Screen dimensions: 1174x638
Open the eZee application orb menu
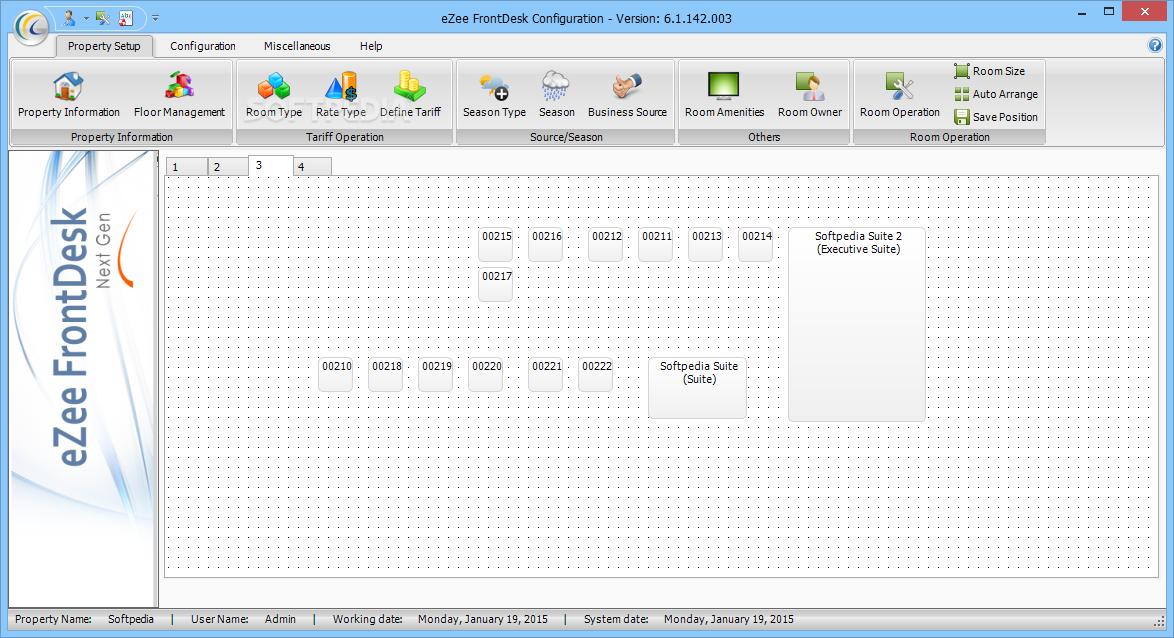[31, 27]
